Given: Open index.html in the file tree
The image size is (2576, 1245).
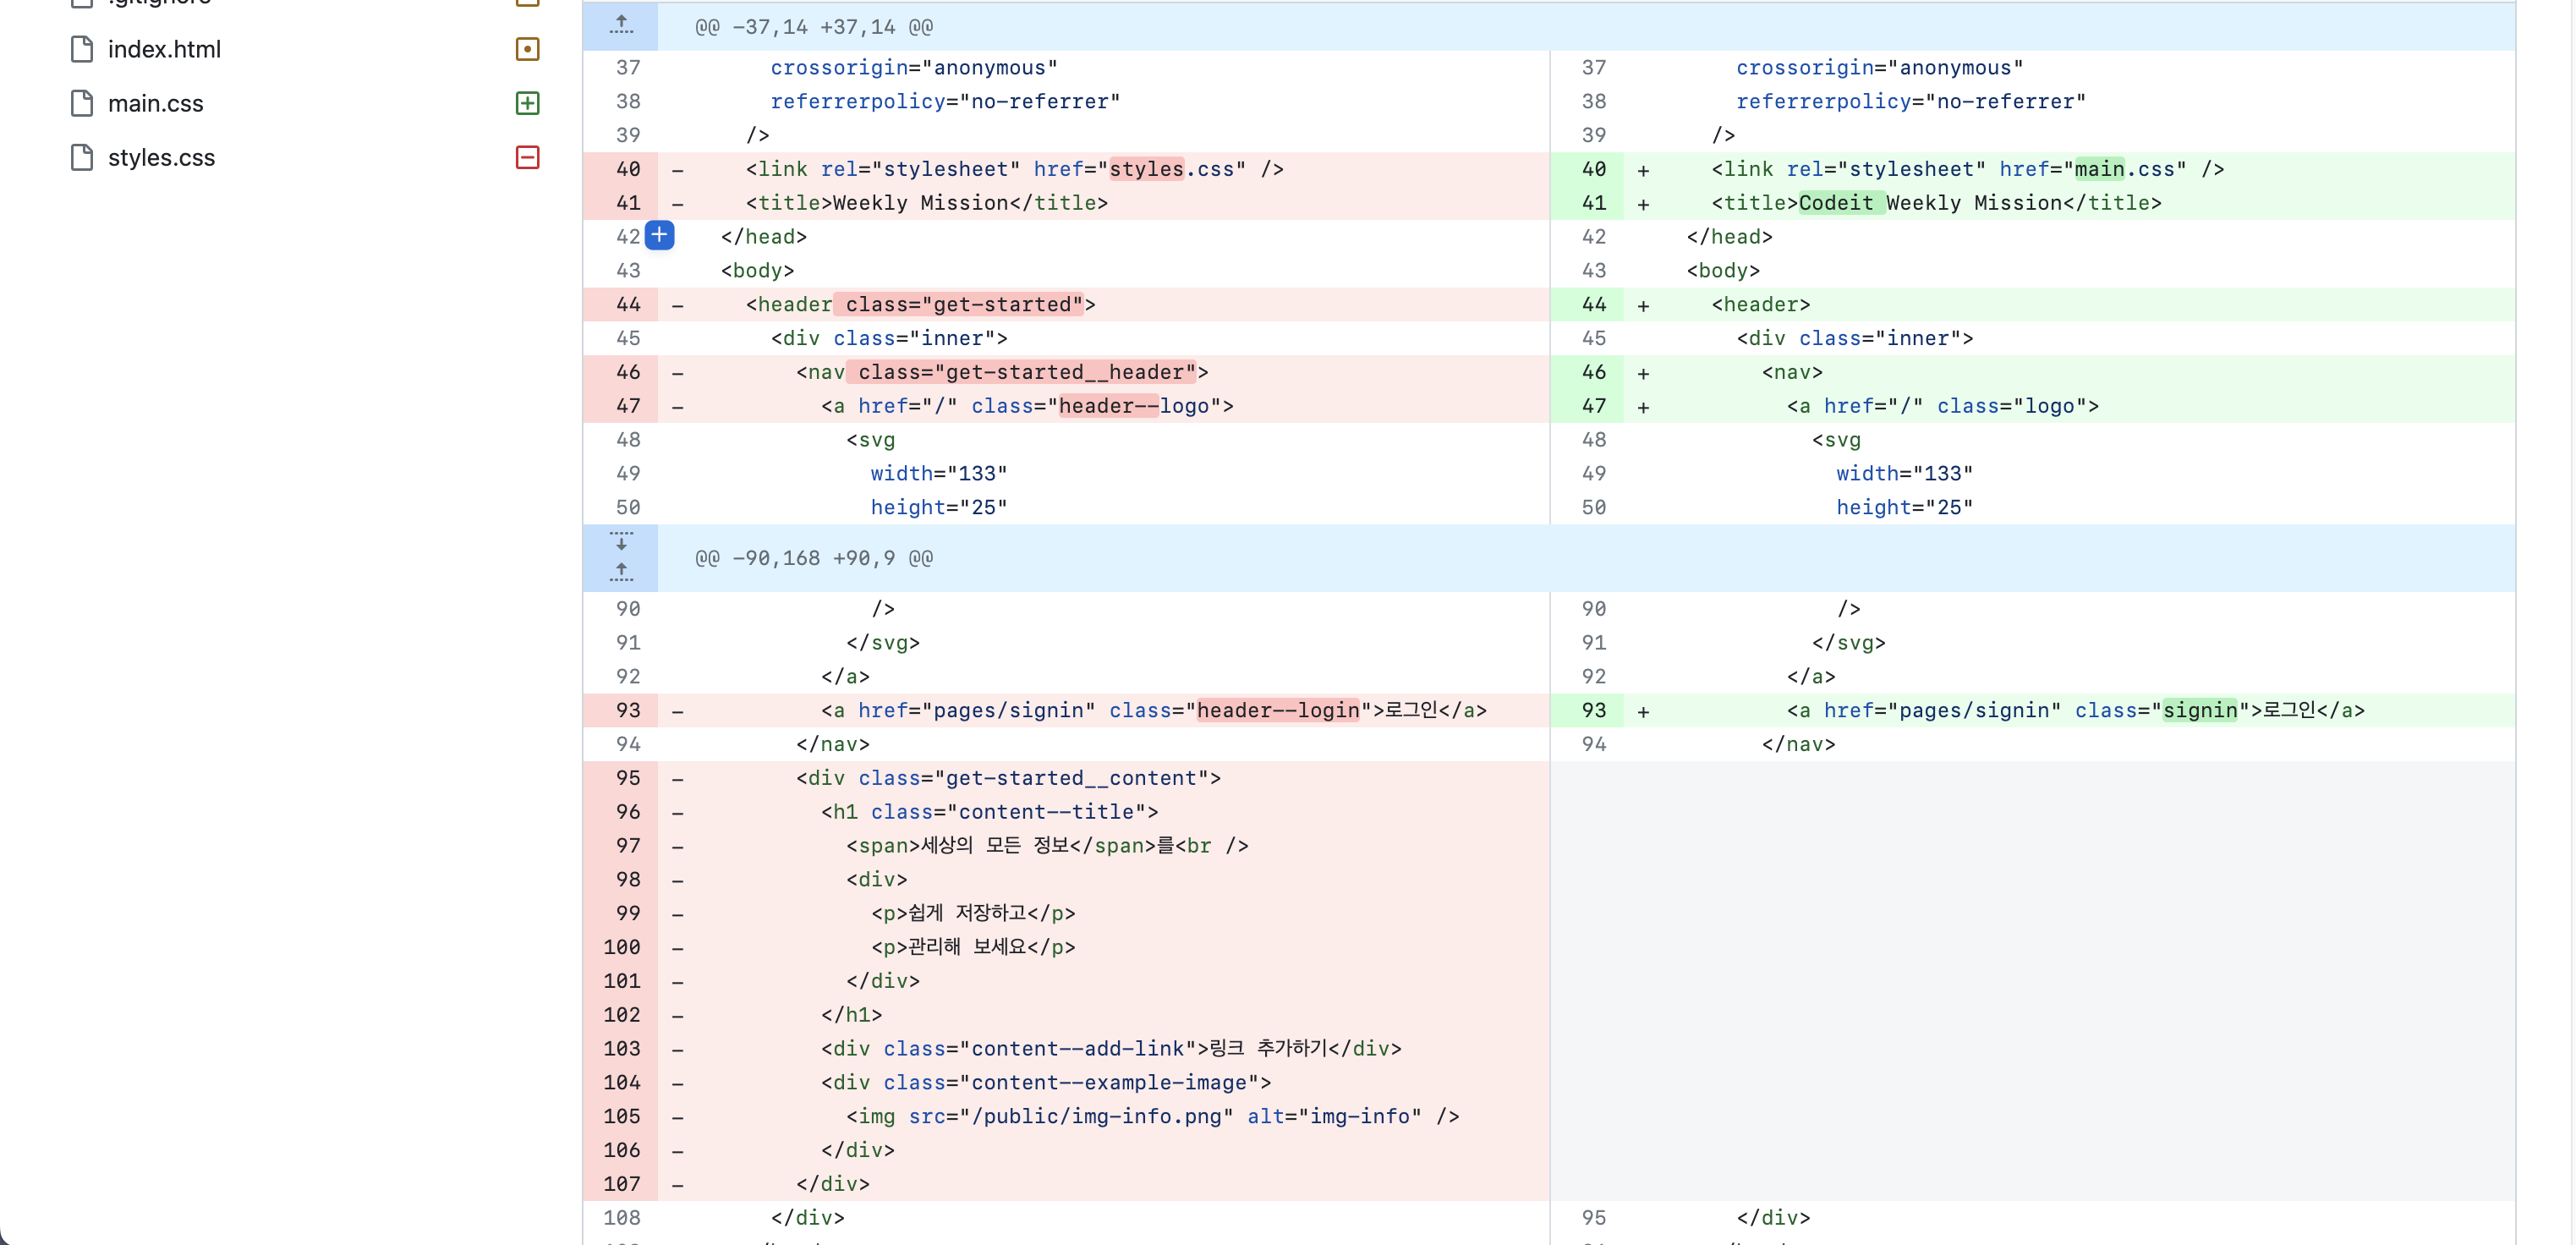Looking at the screenshot, I should [164, 49].
